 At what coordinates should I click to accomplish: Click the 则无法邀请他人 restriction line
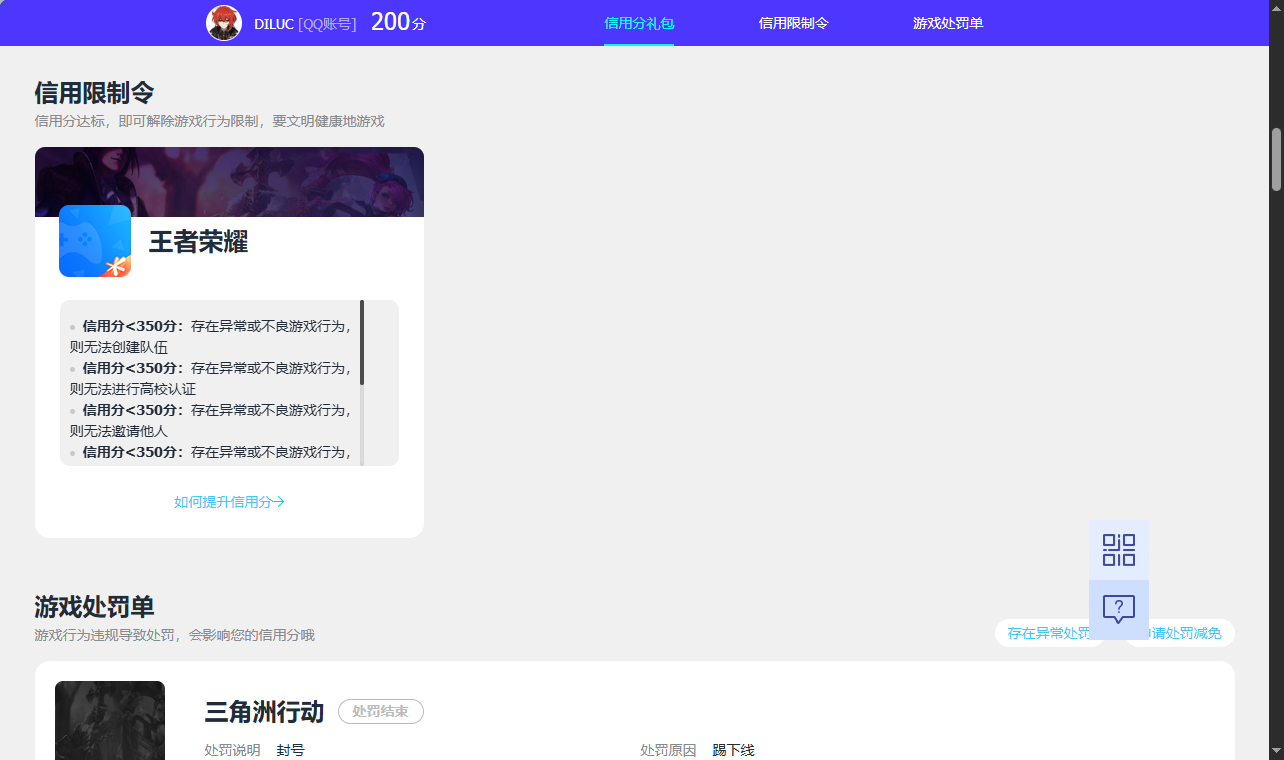(x=119, y=431)
